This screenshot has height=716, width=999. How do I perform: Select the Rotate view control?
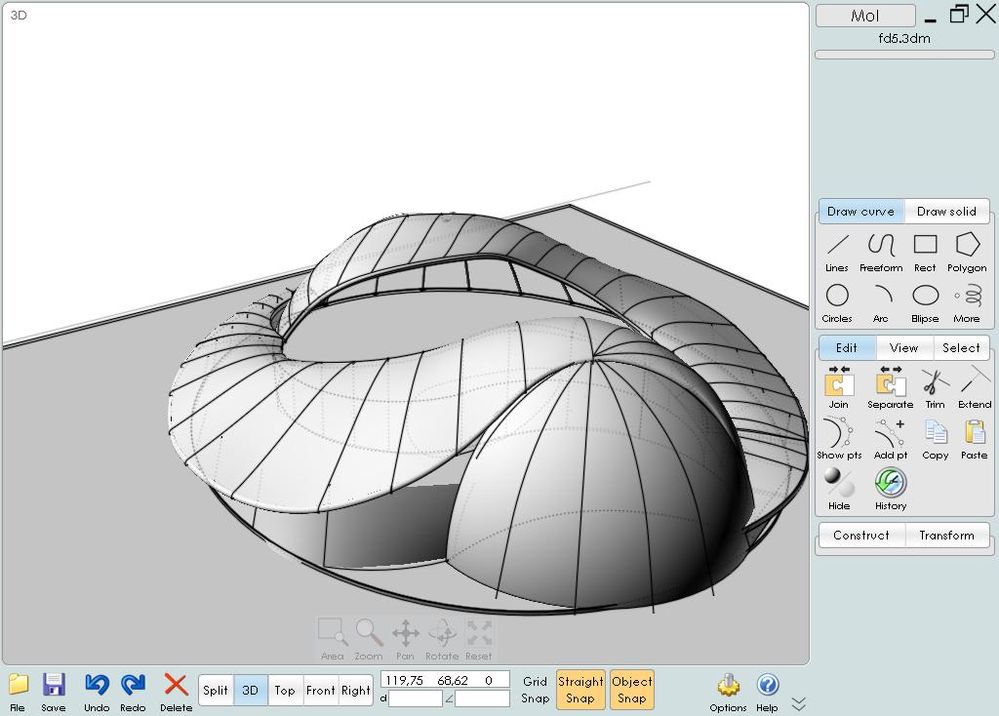[x=441, y=633]
